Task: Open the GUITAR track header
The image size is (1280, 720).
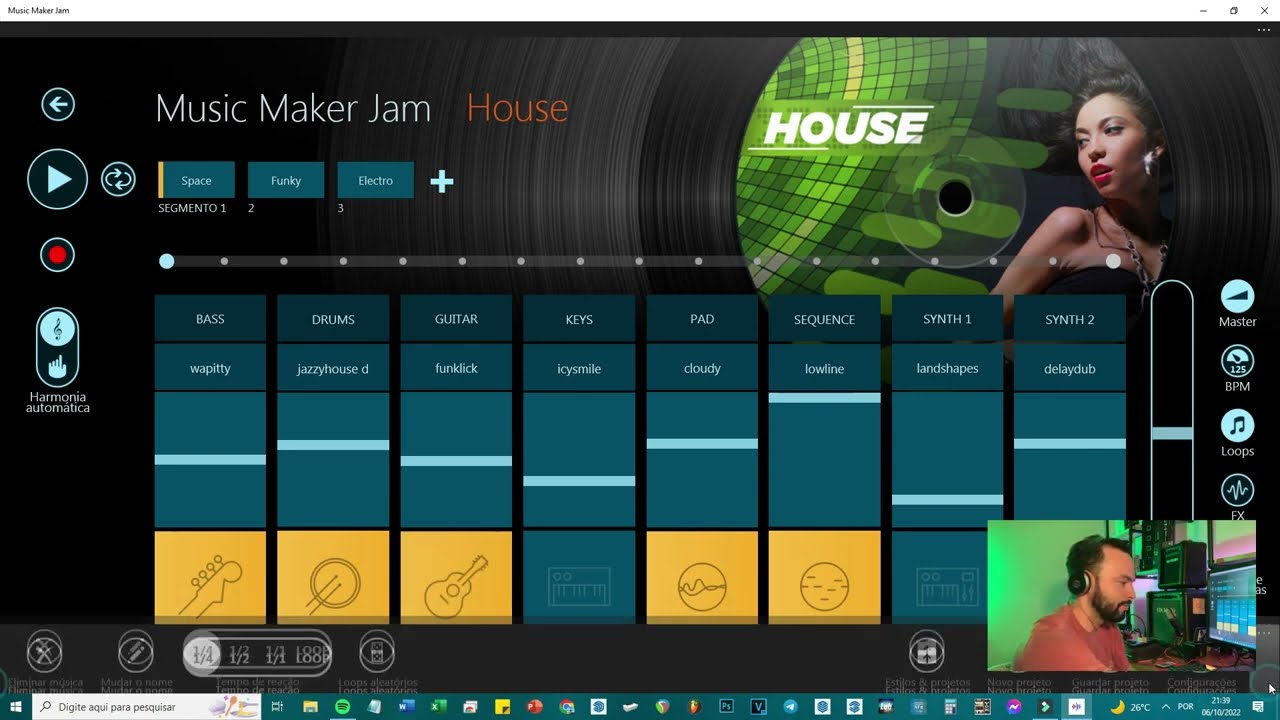Action: 456,319
